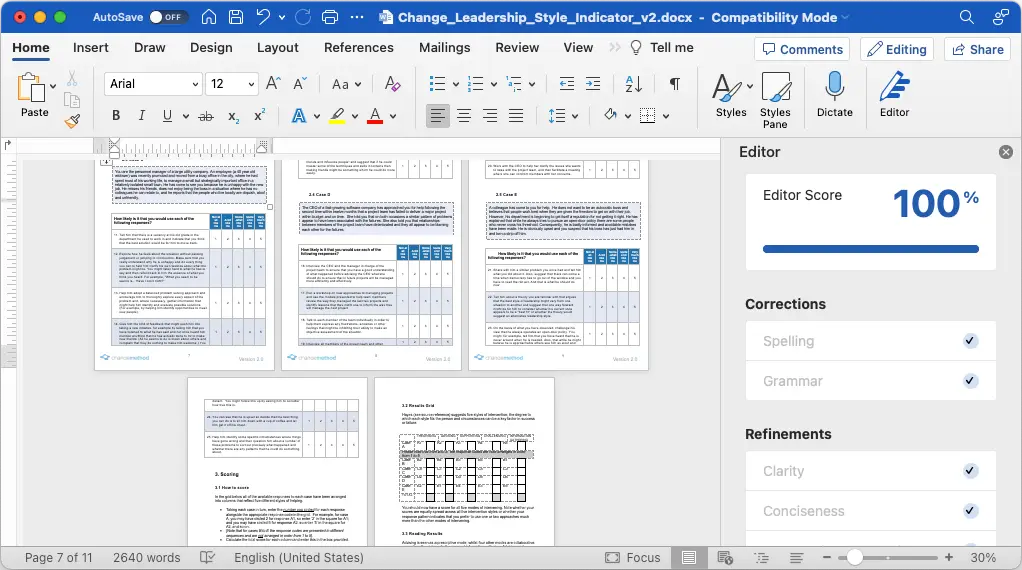Click English (United States) language
Screen dimensions: 1022x570
click(x=299, y=558)
